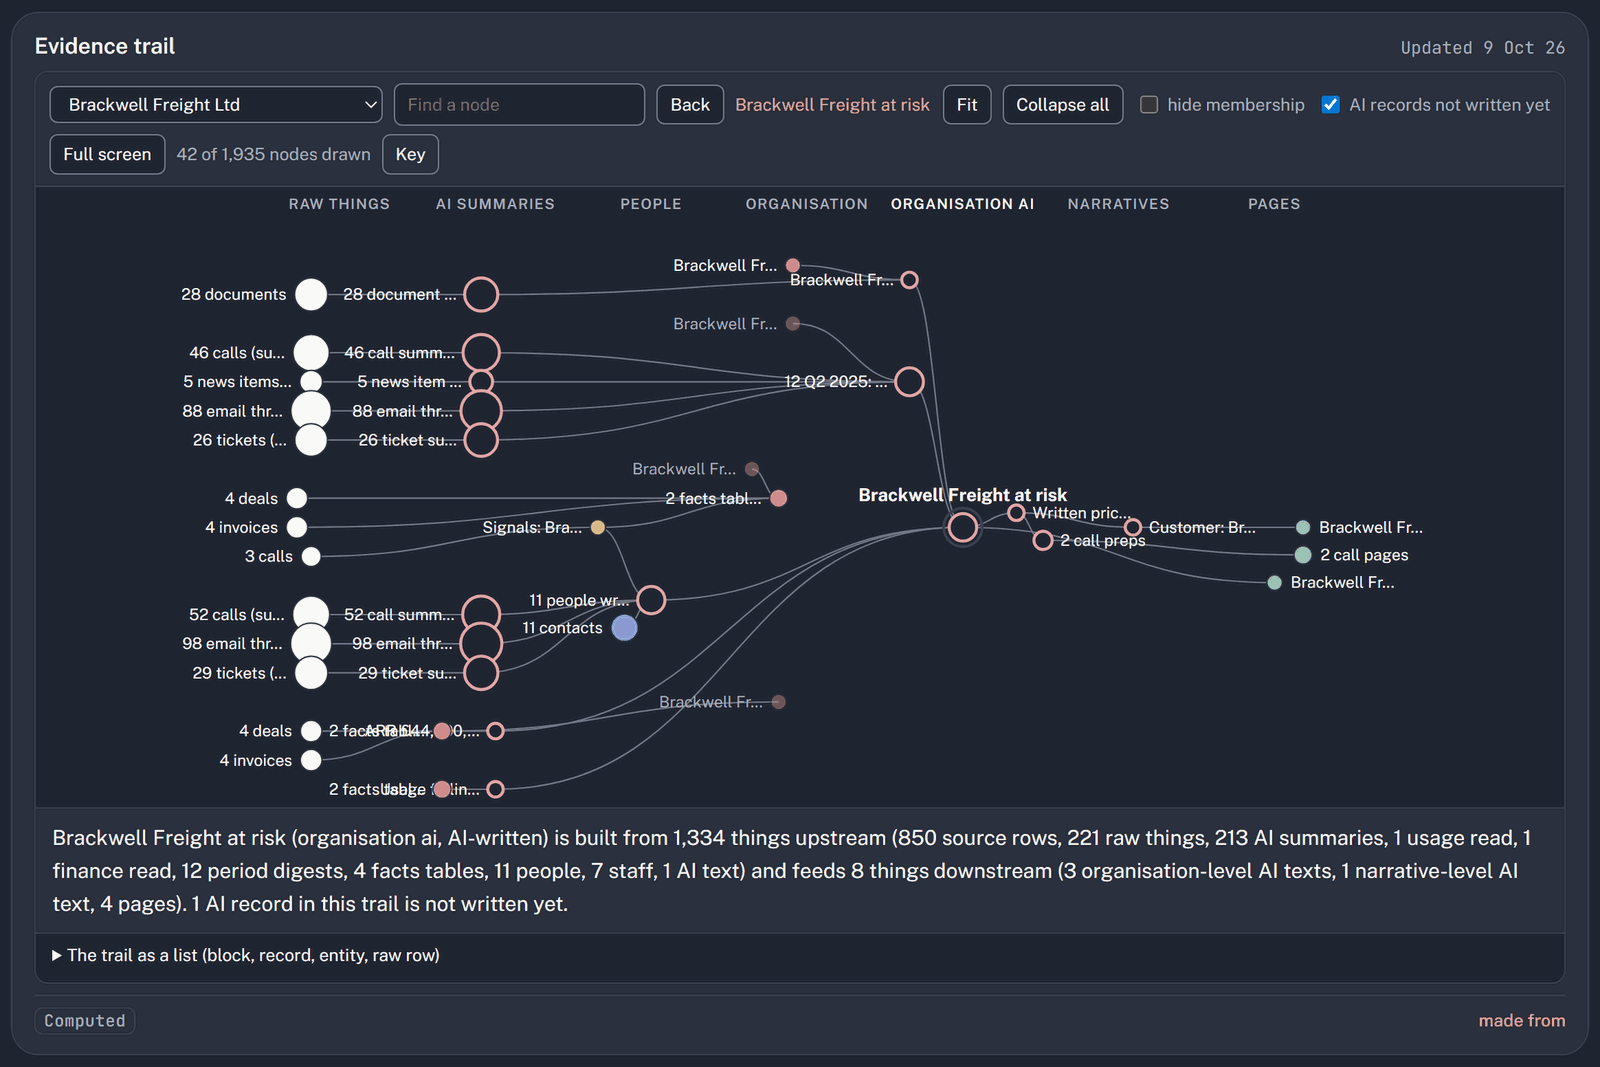This screenshot has width=1600, height=1067.
Task: Click the Computed badge
Action: click(x=85, y=1021)
